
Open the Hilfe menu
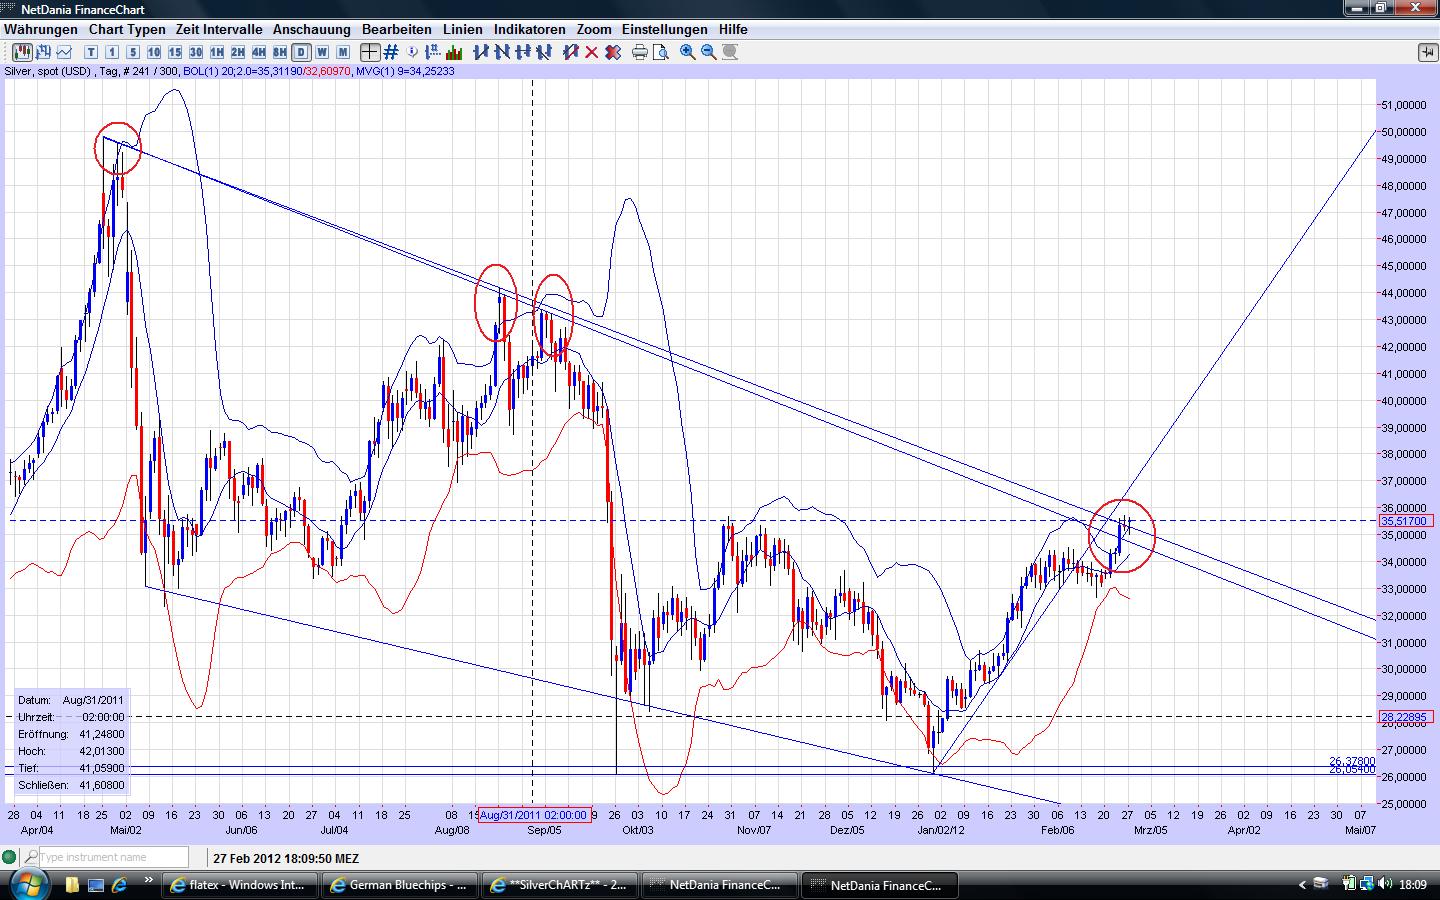[733, 29]
